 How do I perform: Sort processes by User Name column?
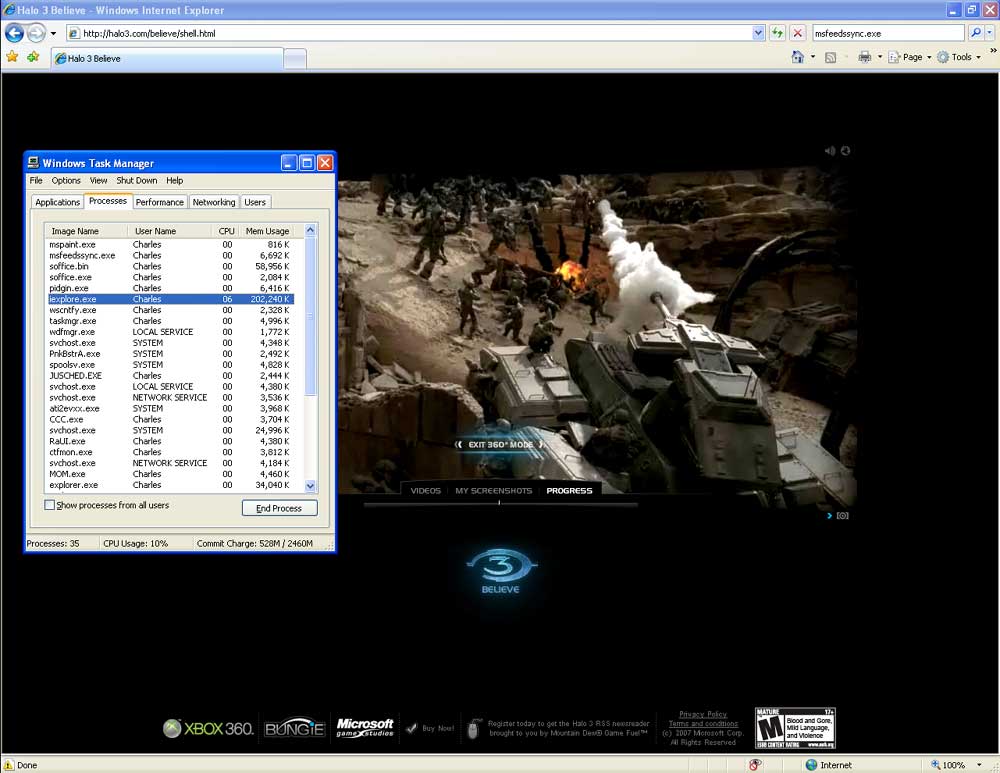(x=170, y=231)
